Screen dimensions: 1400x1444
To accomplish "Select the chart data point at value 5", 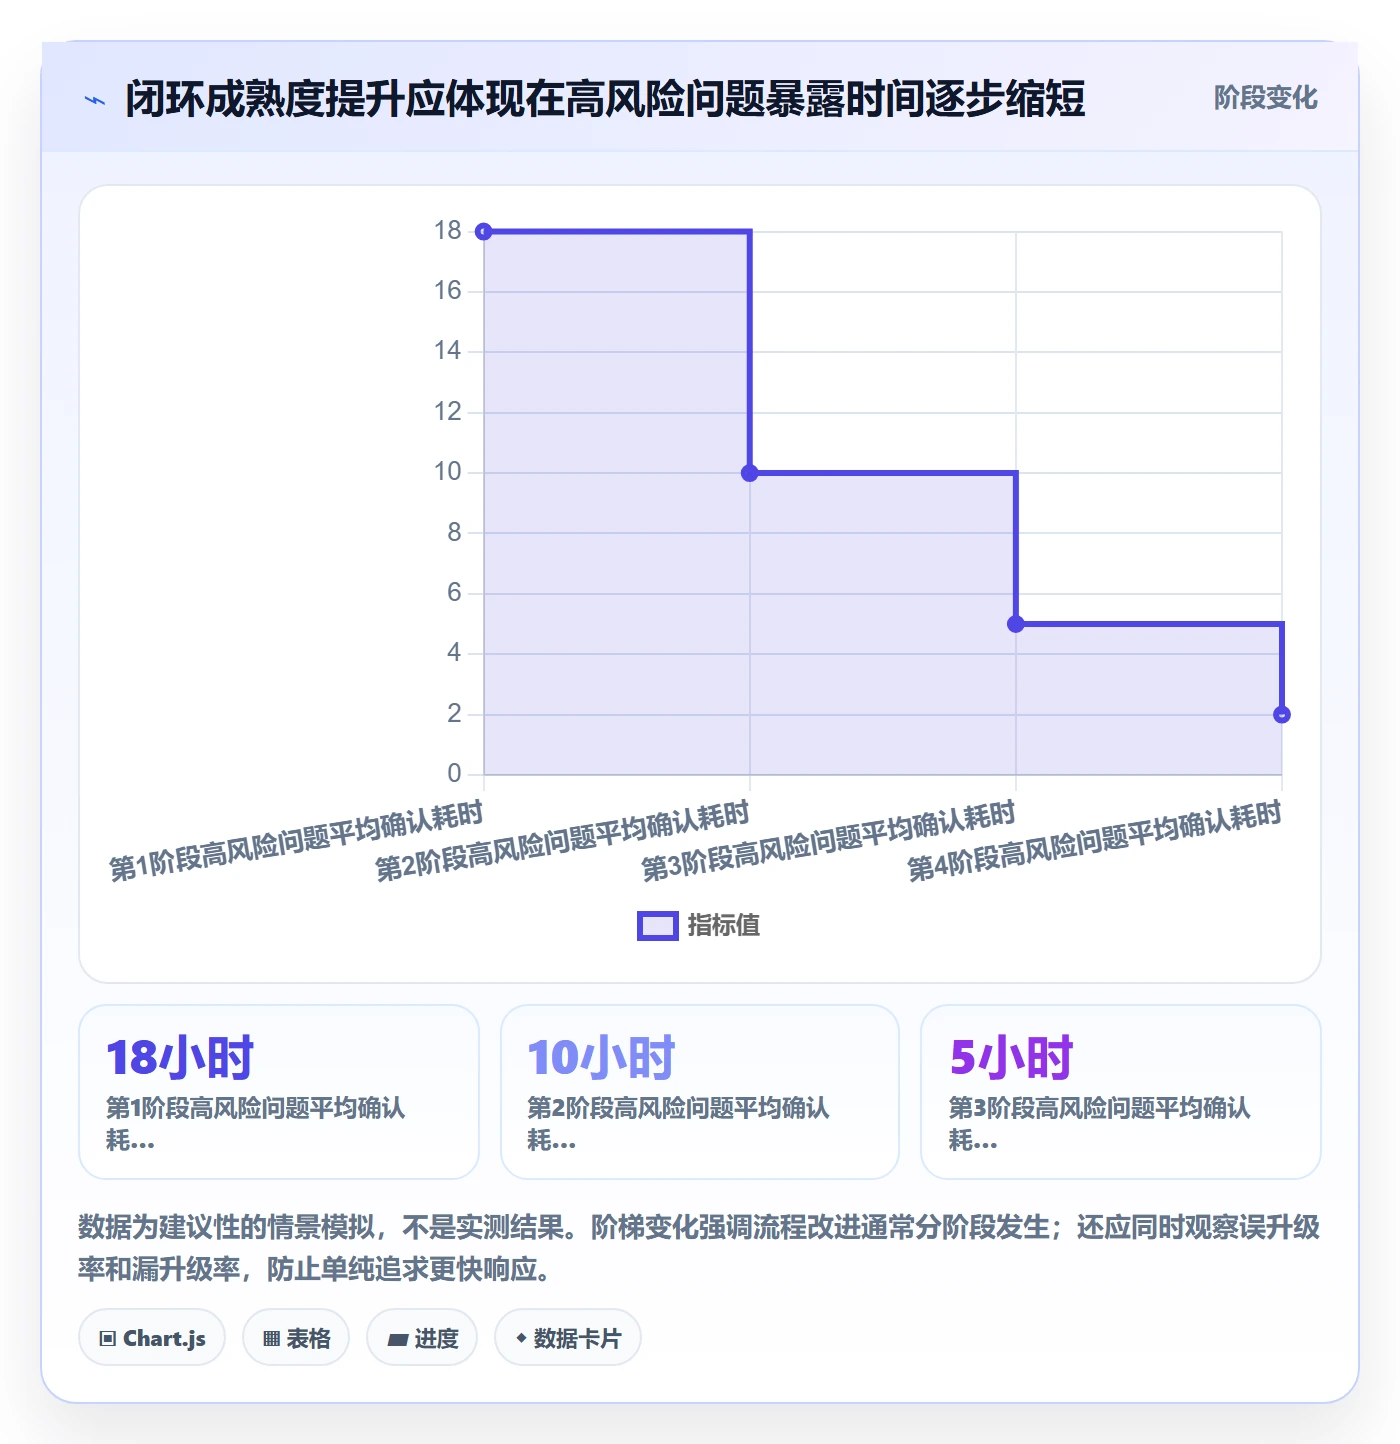I will click(x=1016, y=624).
